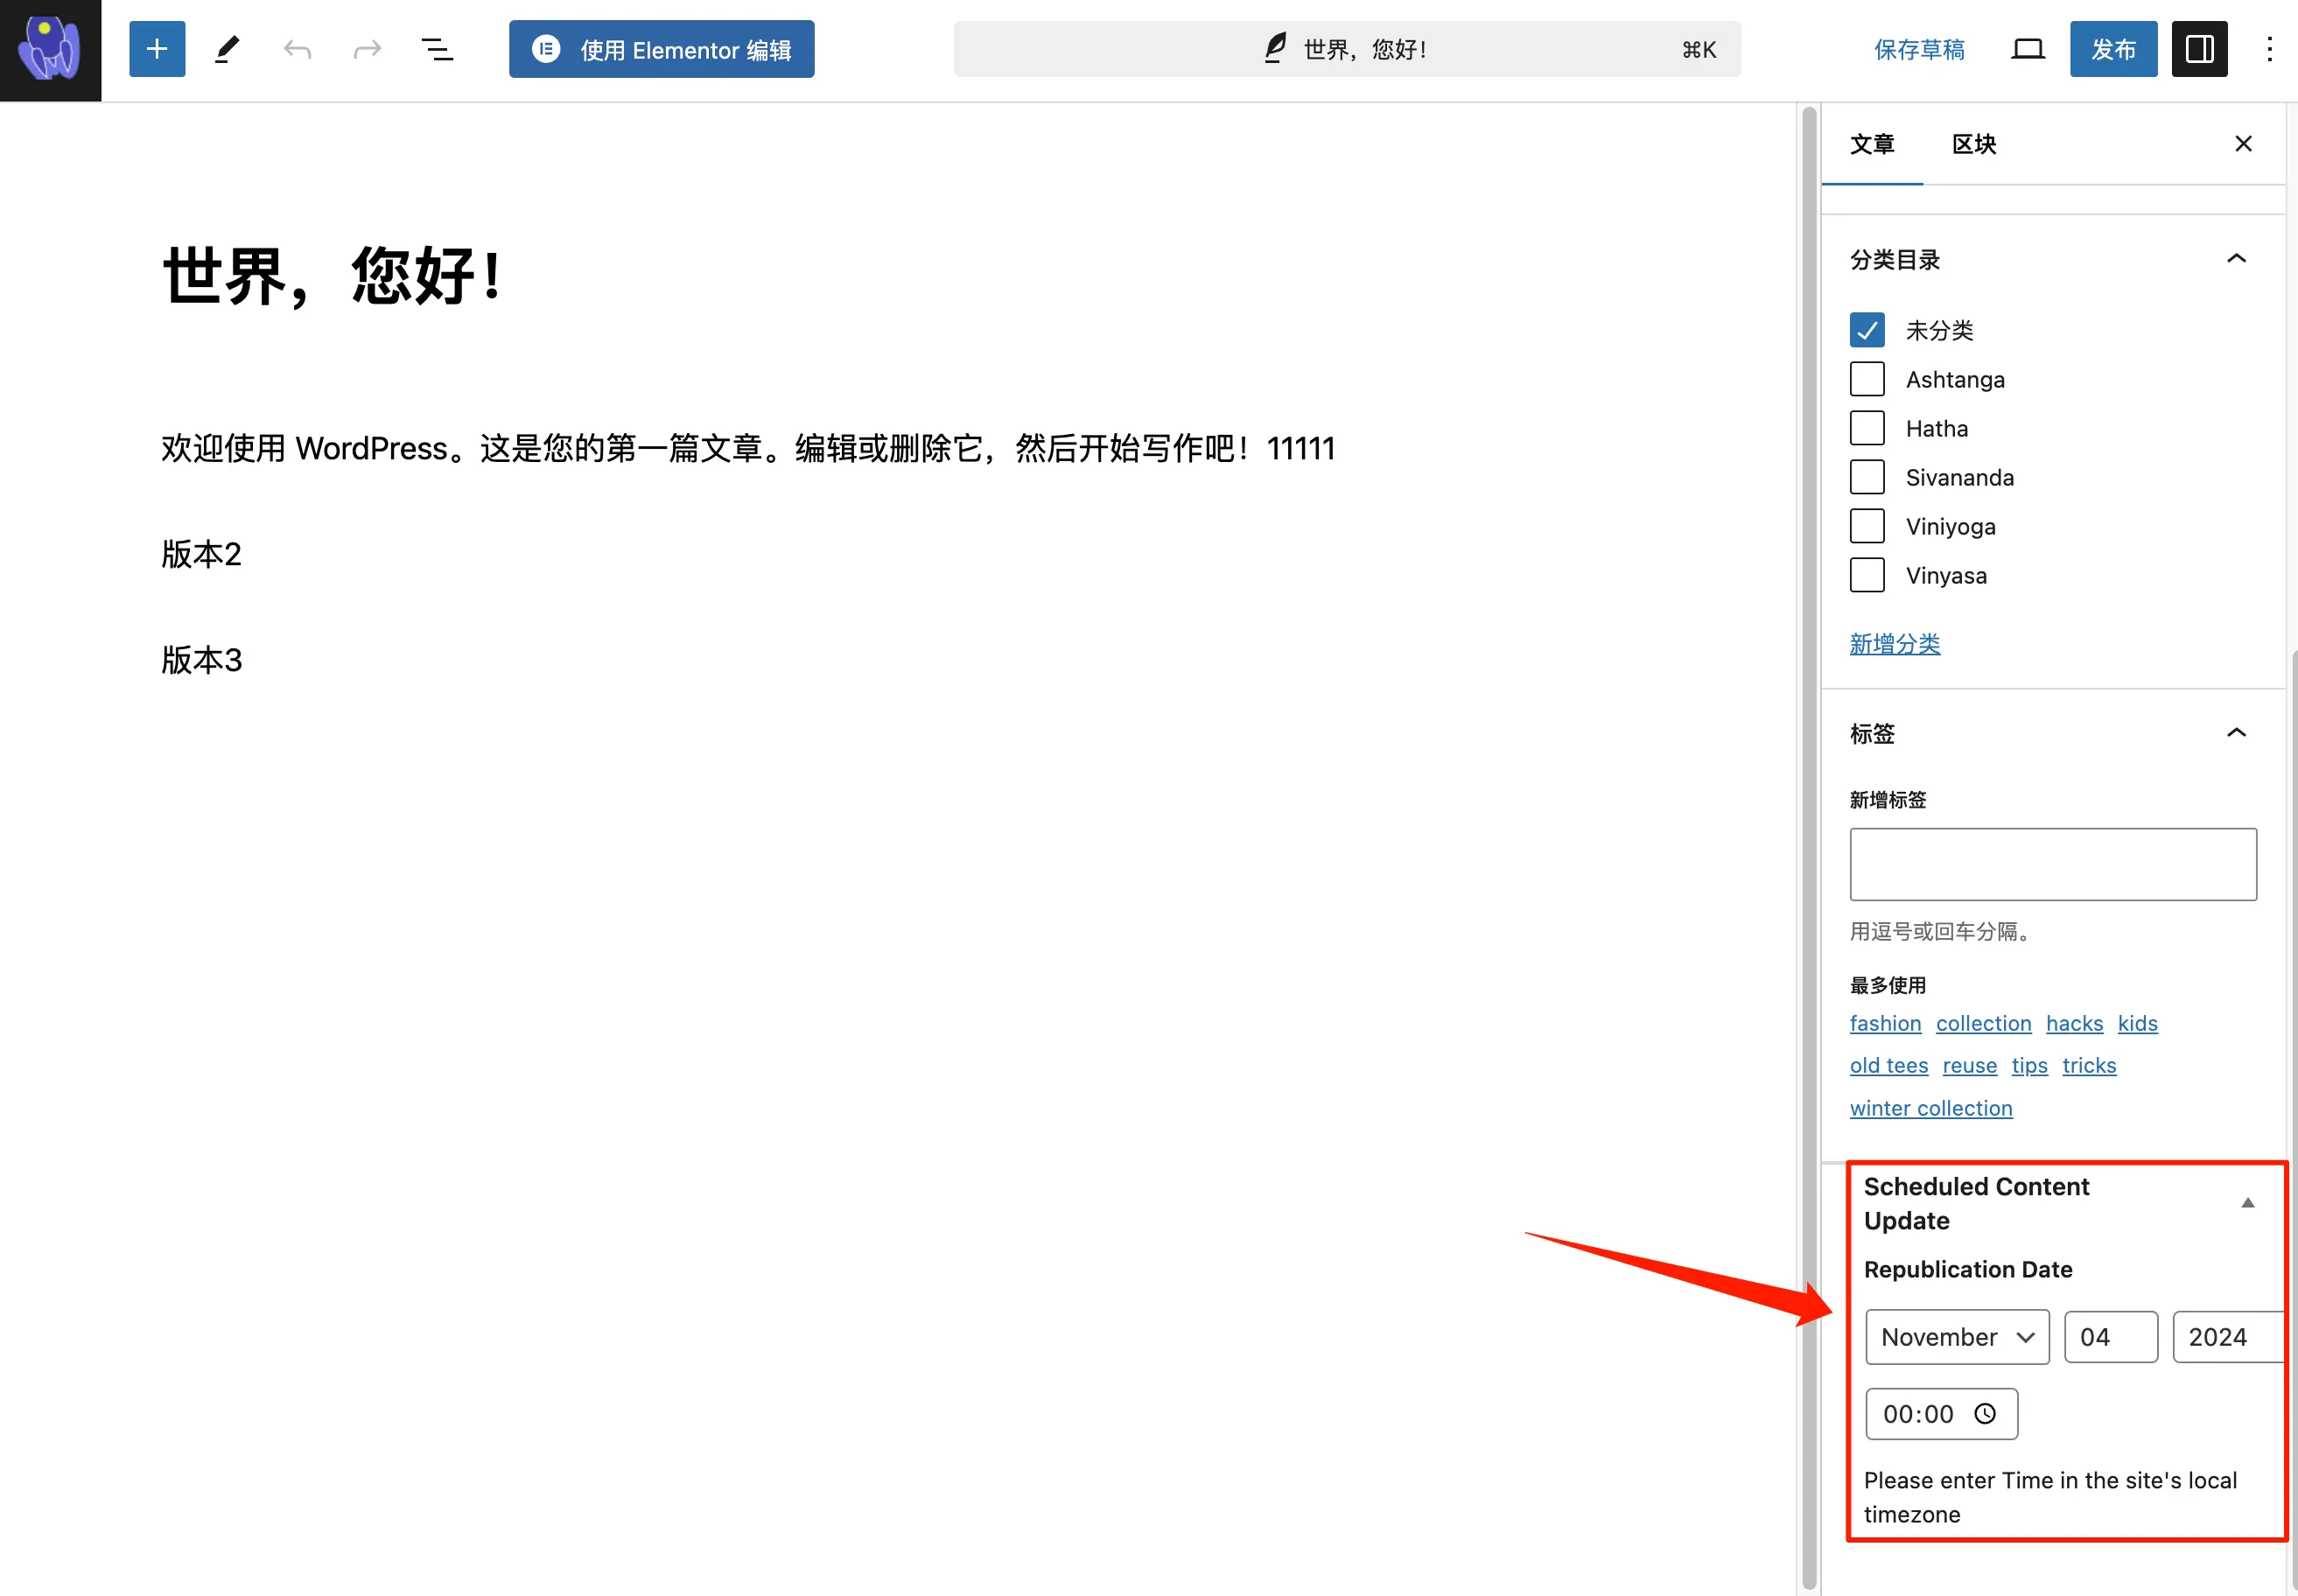Add the old tees tag
Image resolution: width=2298 pixels, height=1596 pixels.
(x=1889, y=1065)
